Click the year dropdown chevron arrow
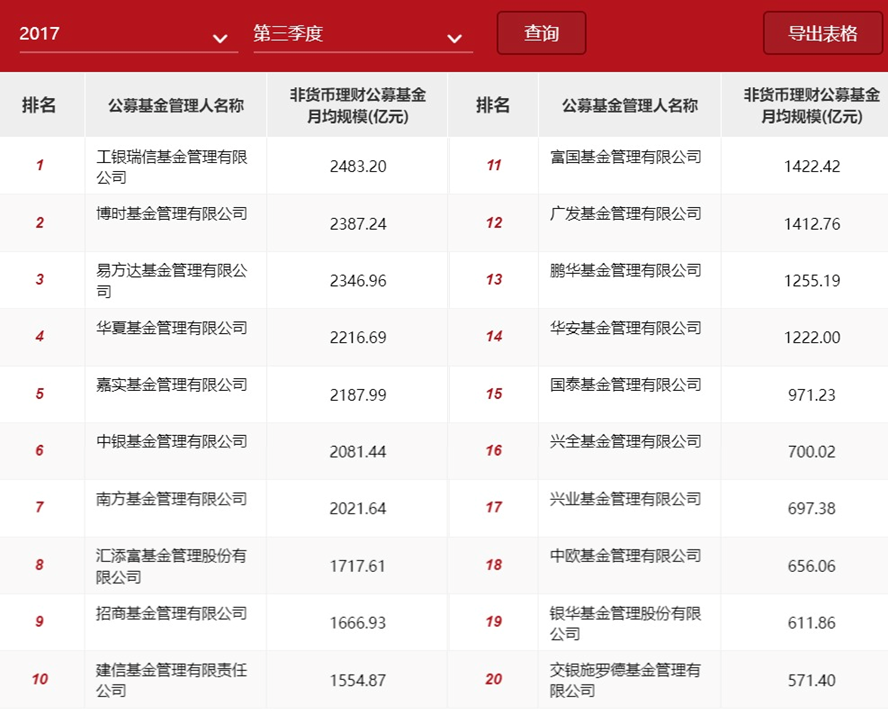 point(222,36)
